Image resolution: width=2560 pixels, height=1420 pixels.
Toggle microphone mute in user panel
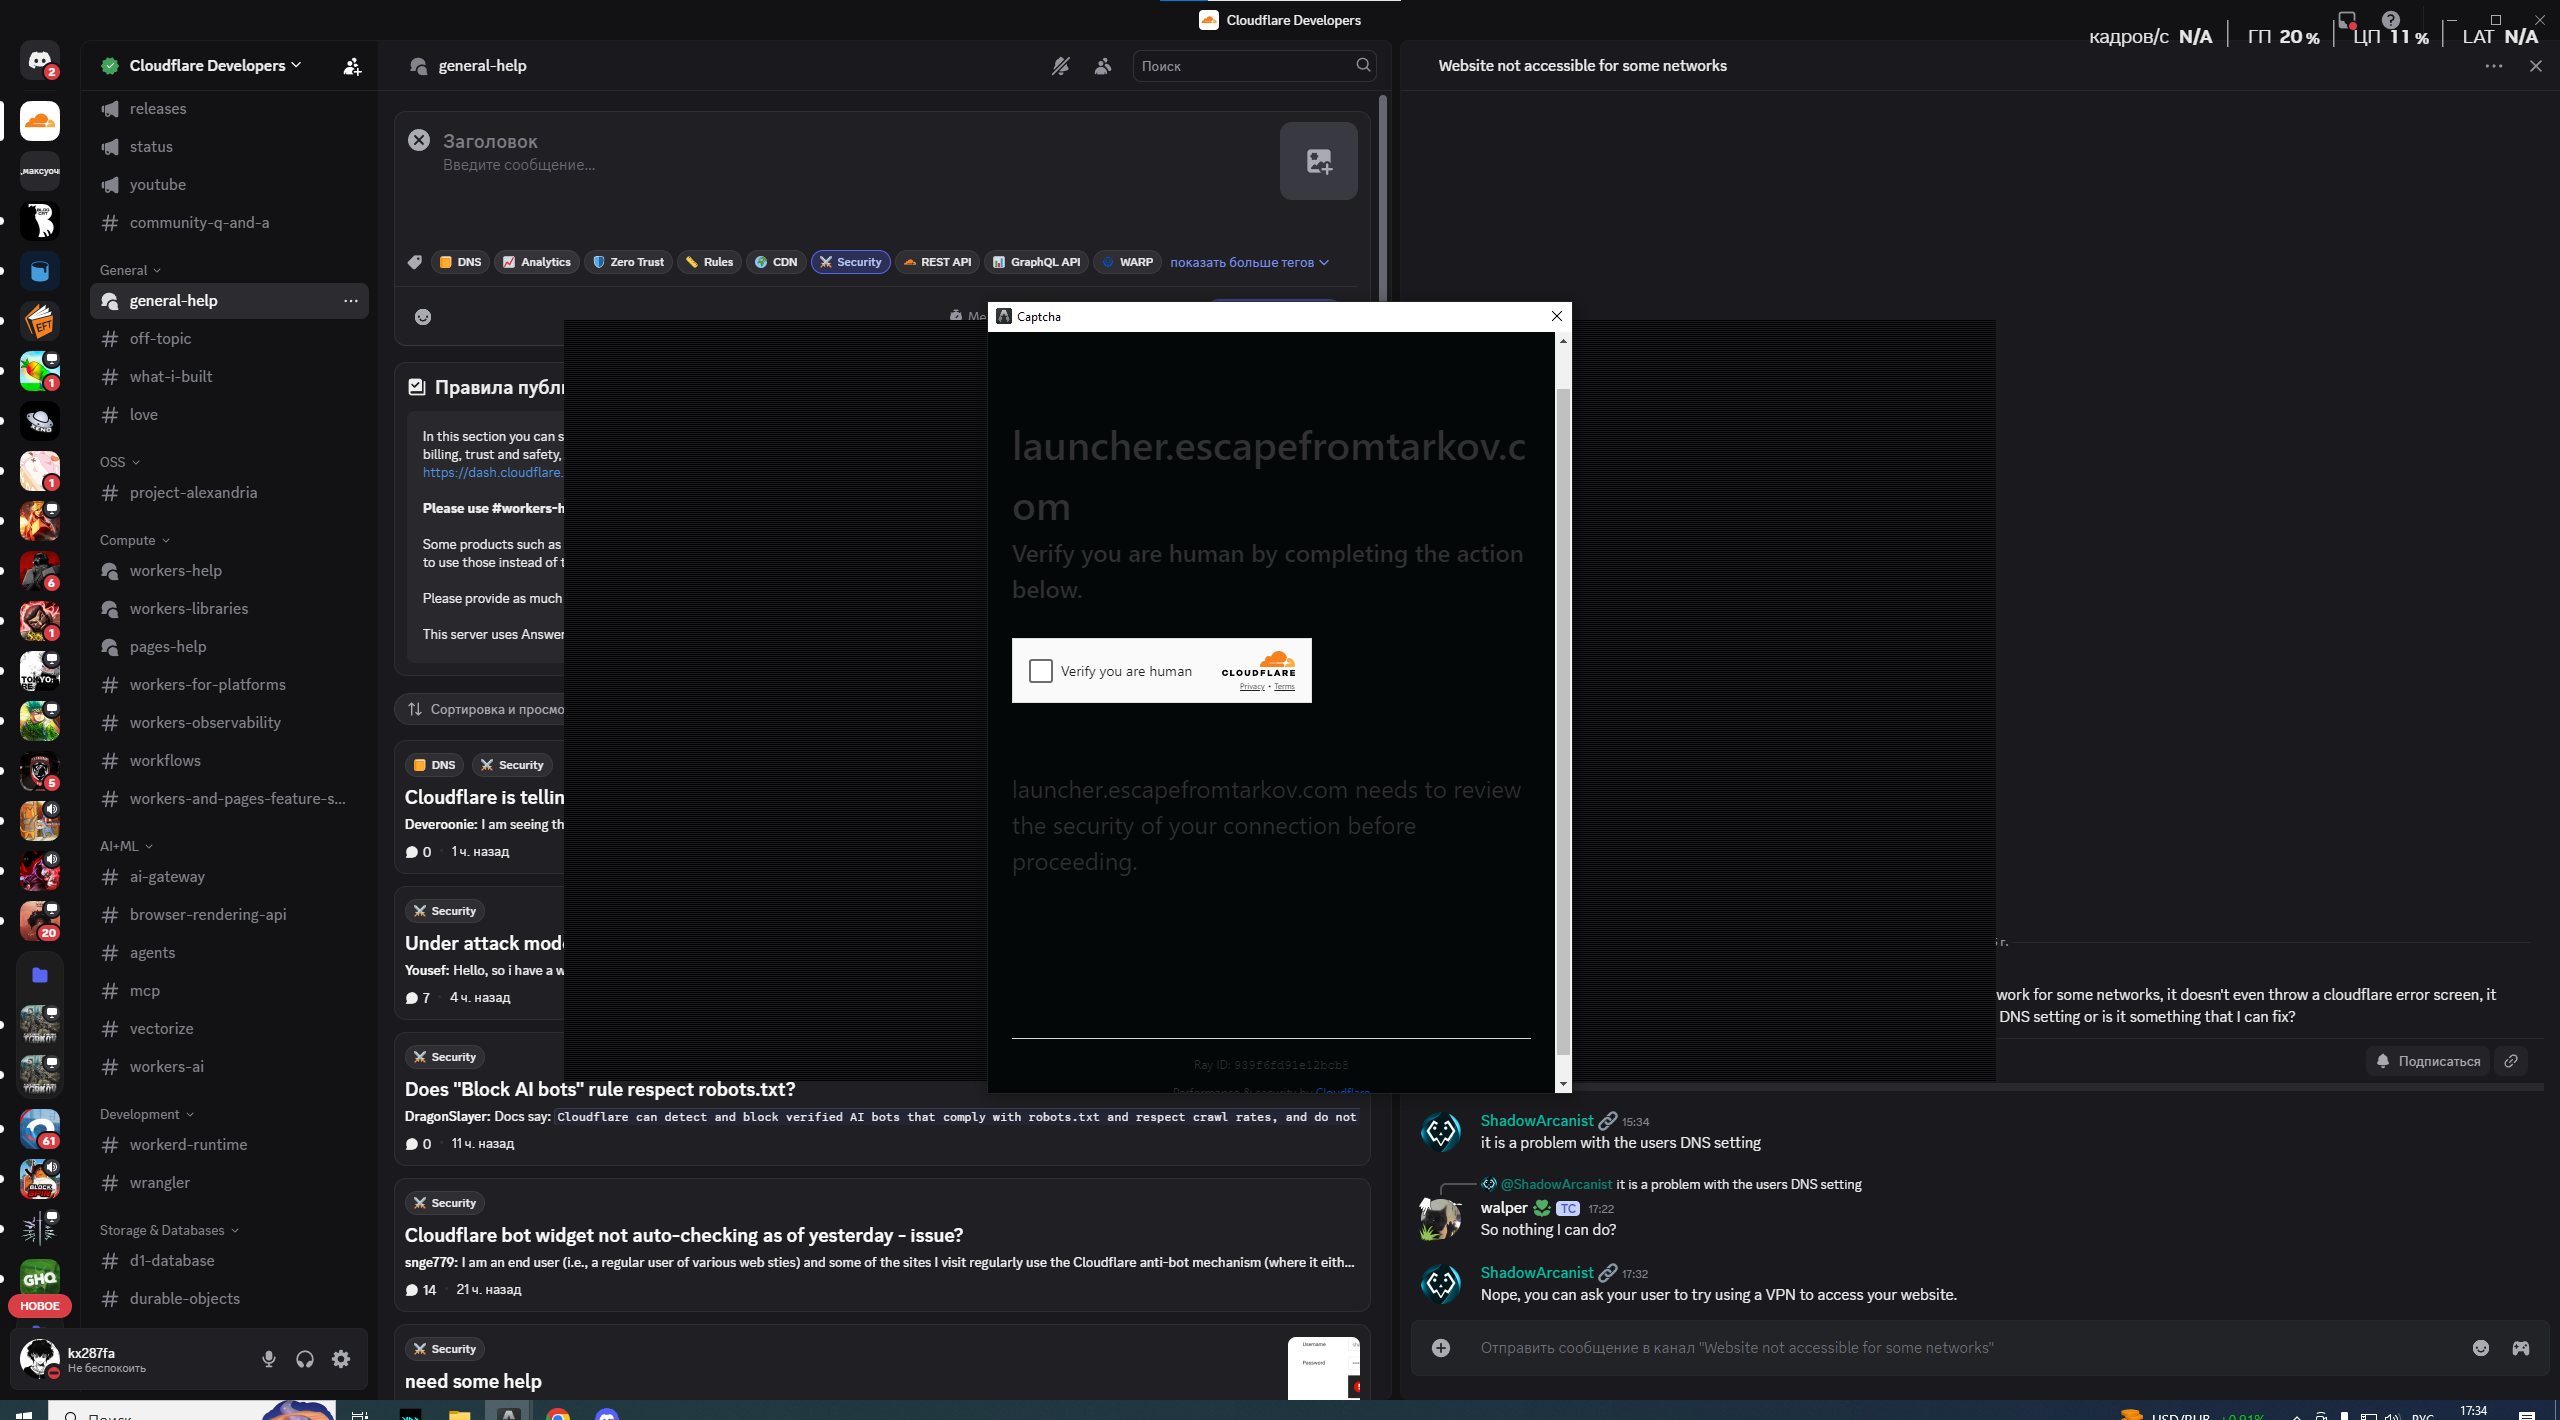click(x=269, y=1359)
